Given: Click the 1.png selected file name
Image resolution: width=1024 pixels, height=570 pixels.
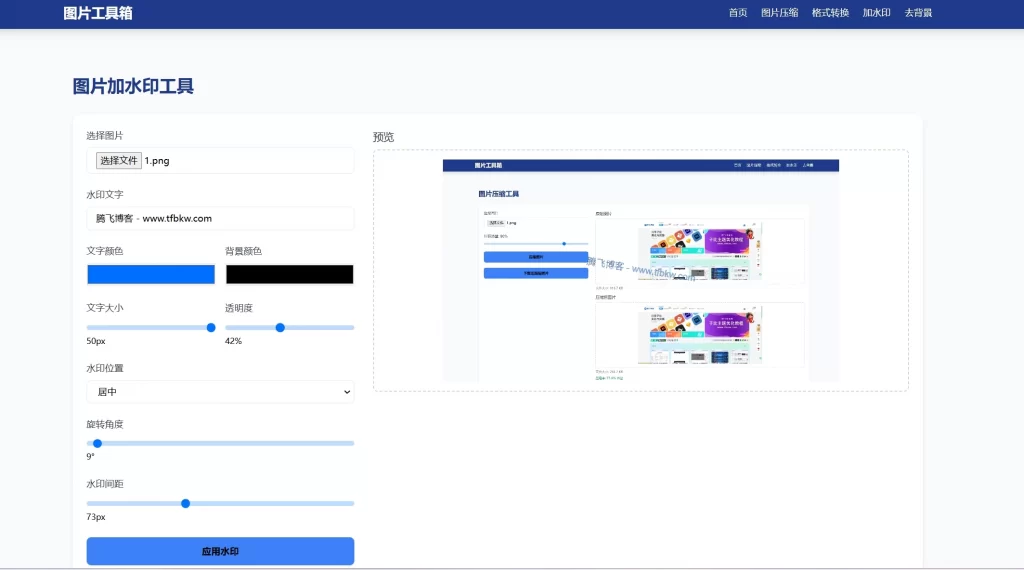Looking at the screenshot, I should [157, 160].
